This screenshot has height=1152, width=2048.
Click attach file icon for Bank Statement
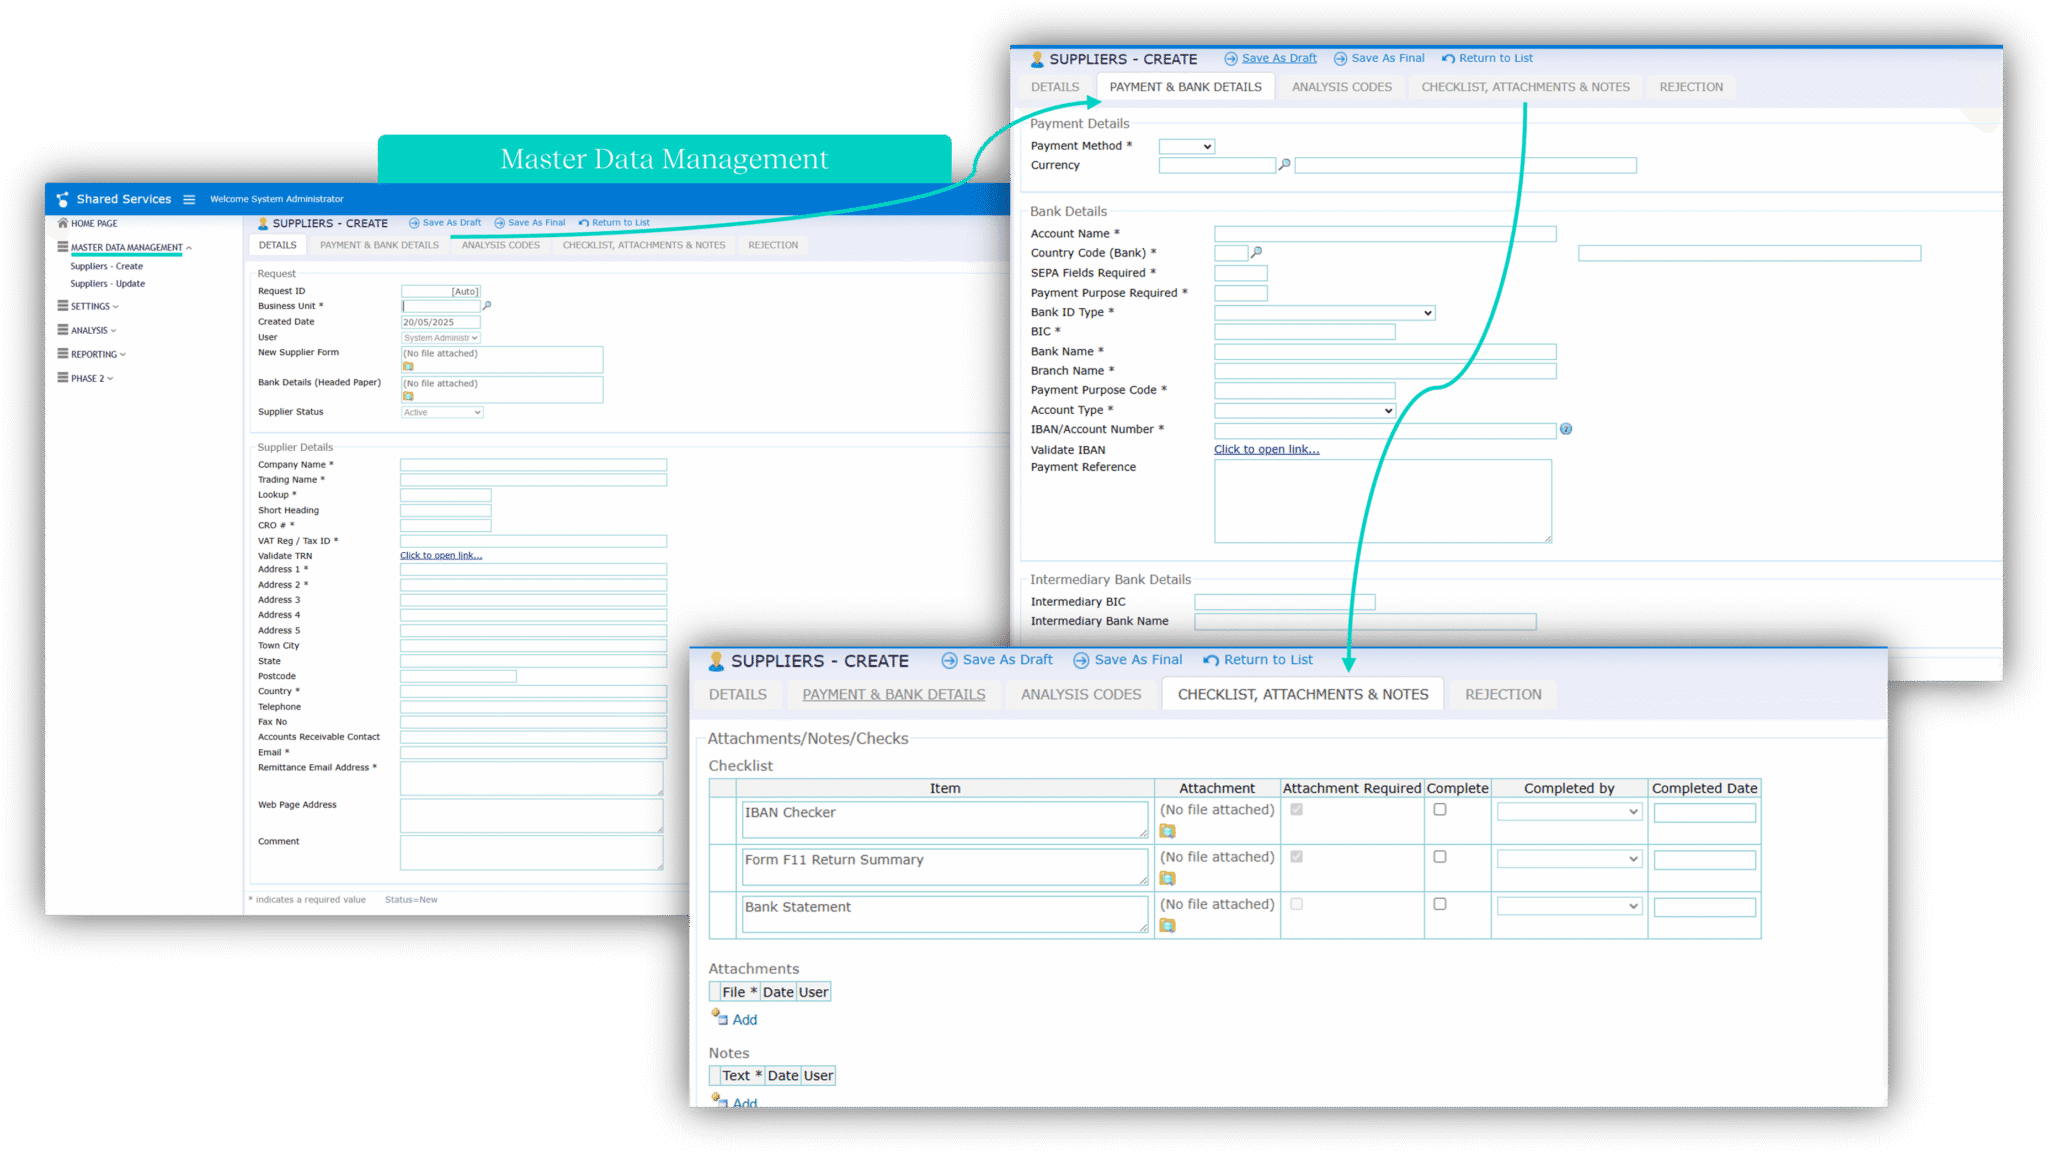tap(1167, 926)
